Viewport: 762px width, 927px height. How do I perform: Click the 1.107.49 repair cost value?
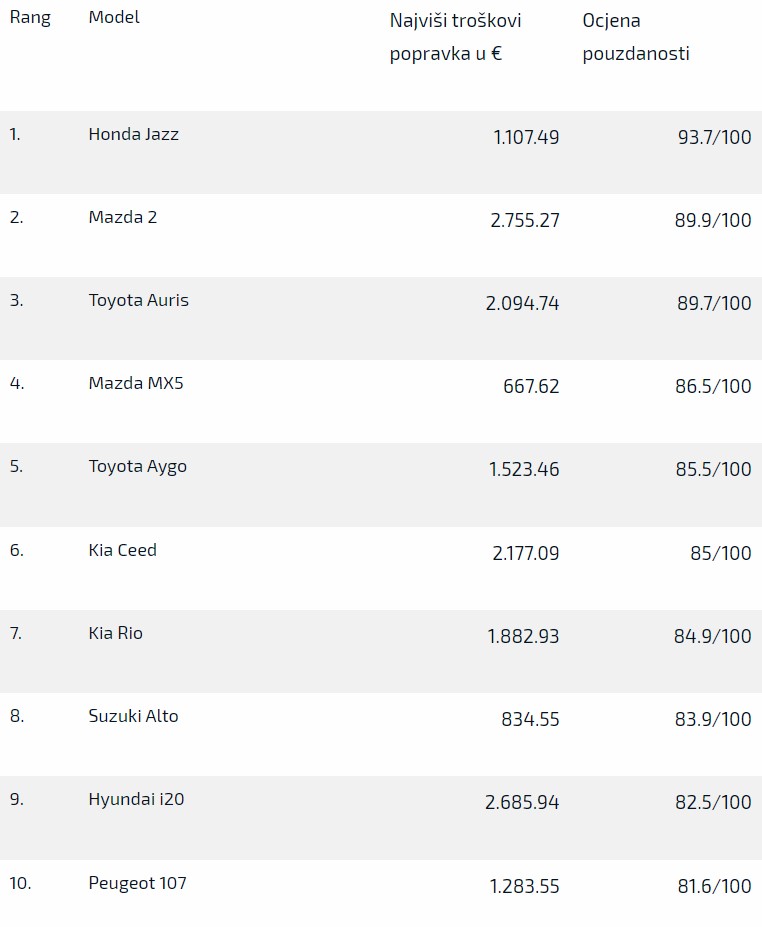pyautogui.click(x=526, y=137)
